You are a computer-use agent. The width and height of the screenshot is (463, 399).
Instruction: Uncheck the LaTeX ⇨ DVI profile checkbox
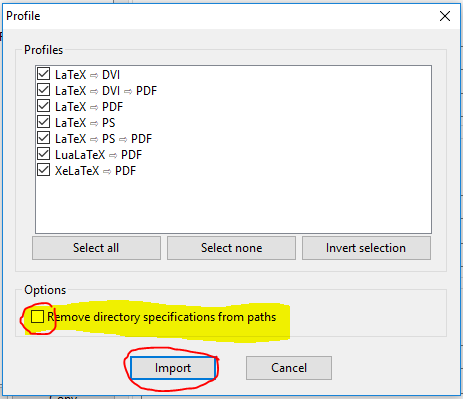tap(44, 74)
